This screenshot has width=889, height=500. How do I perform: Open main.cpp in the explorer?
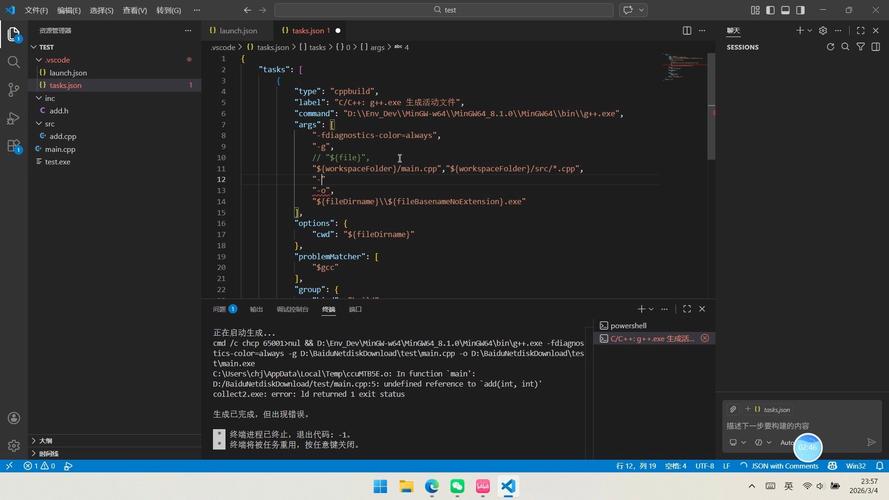(60, 149)
